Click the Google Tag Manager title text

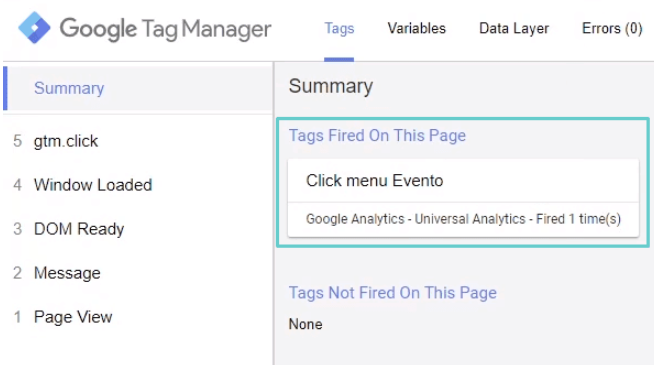coord(166,29)
